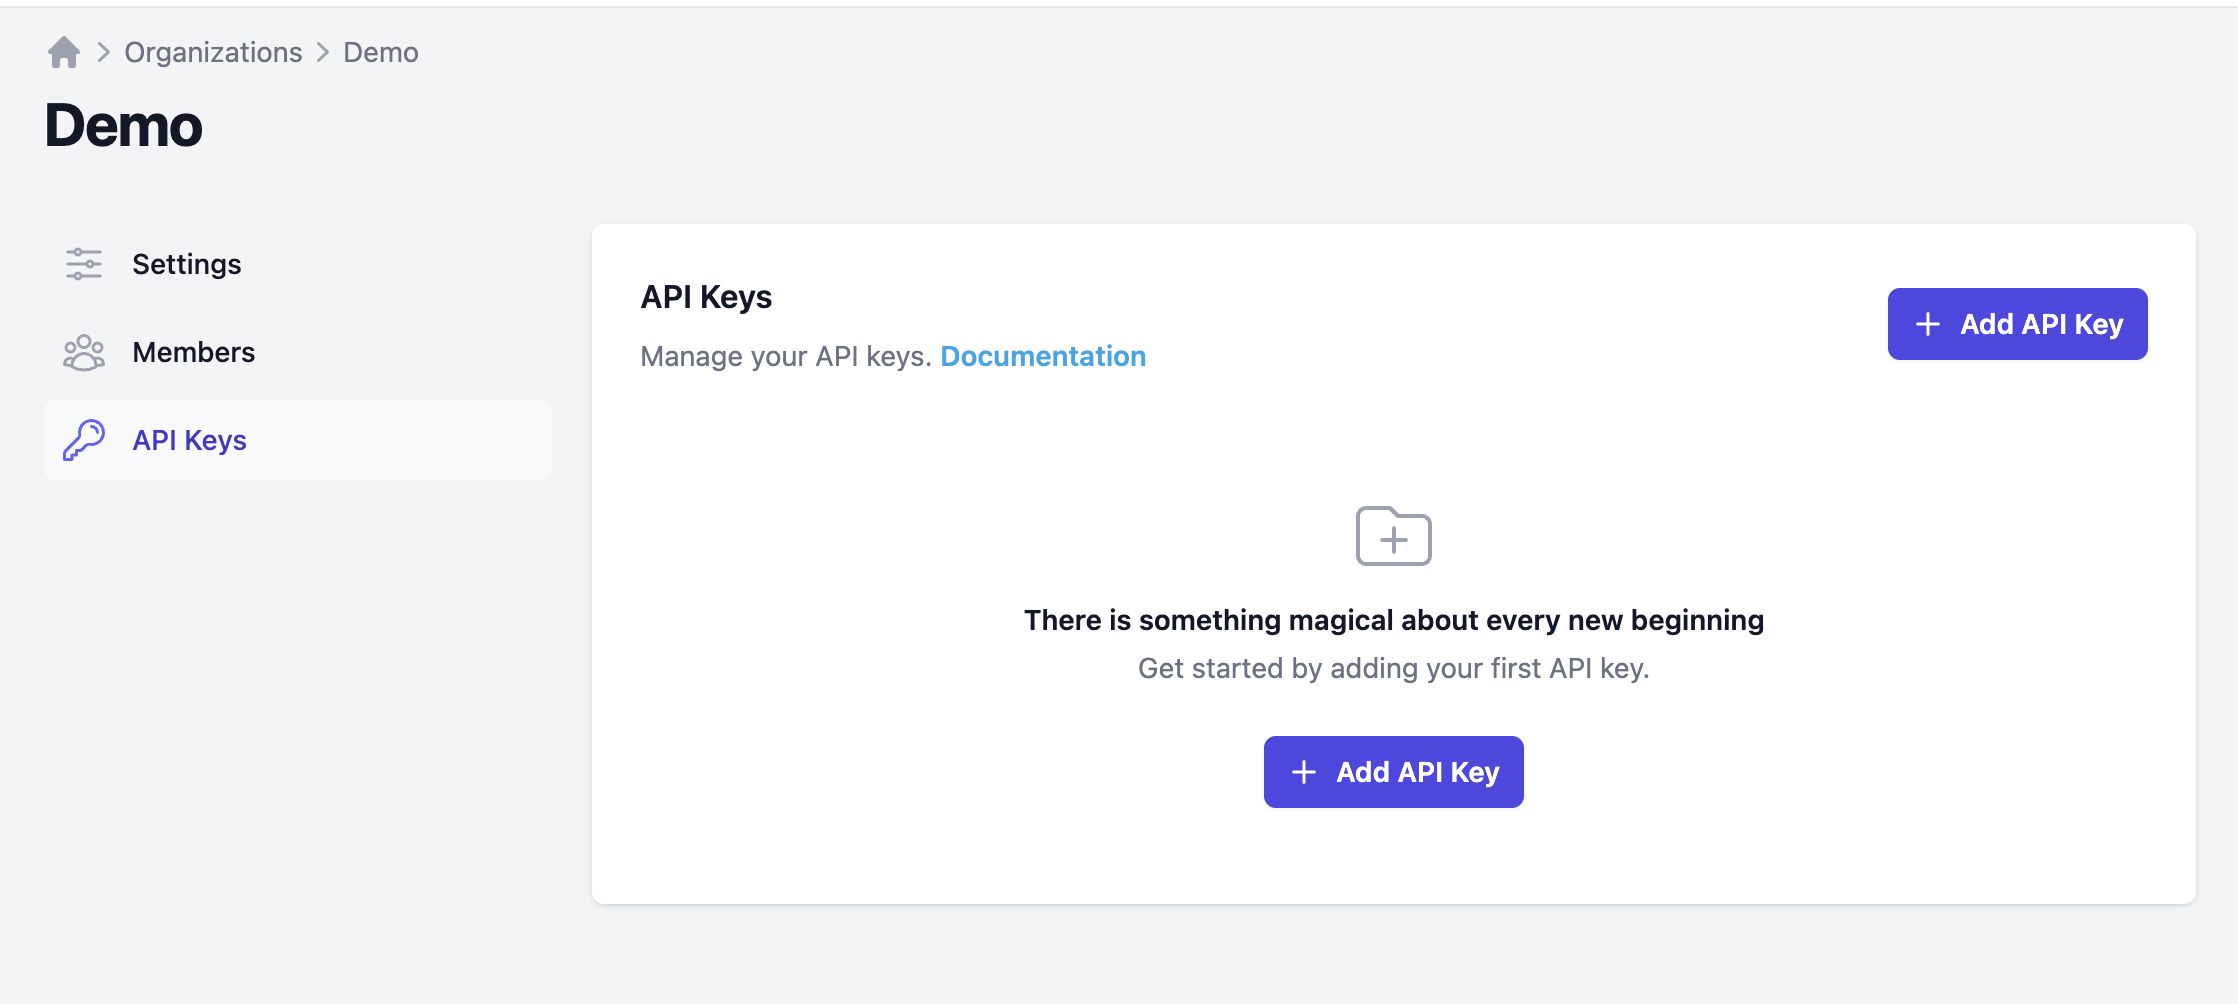The height and width of the screenshot is (1004, 2238).
Task: Open the Settings section in the sidebar
Action: 186,264
